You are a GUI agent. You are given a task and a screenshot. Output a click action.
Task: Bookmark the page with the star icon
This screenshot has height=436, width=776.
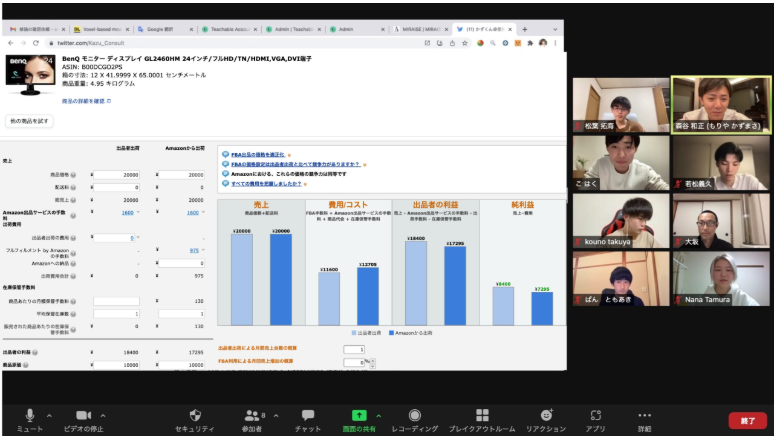(465, 43)
